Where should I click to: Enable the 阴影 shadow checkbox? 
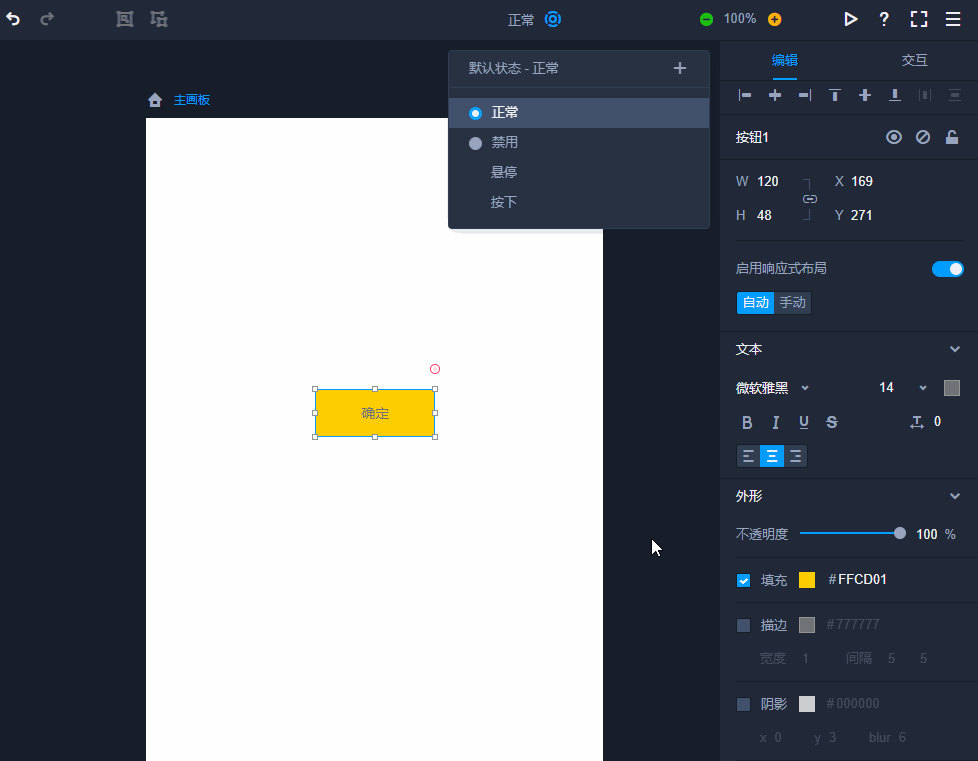(743, 704)
